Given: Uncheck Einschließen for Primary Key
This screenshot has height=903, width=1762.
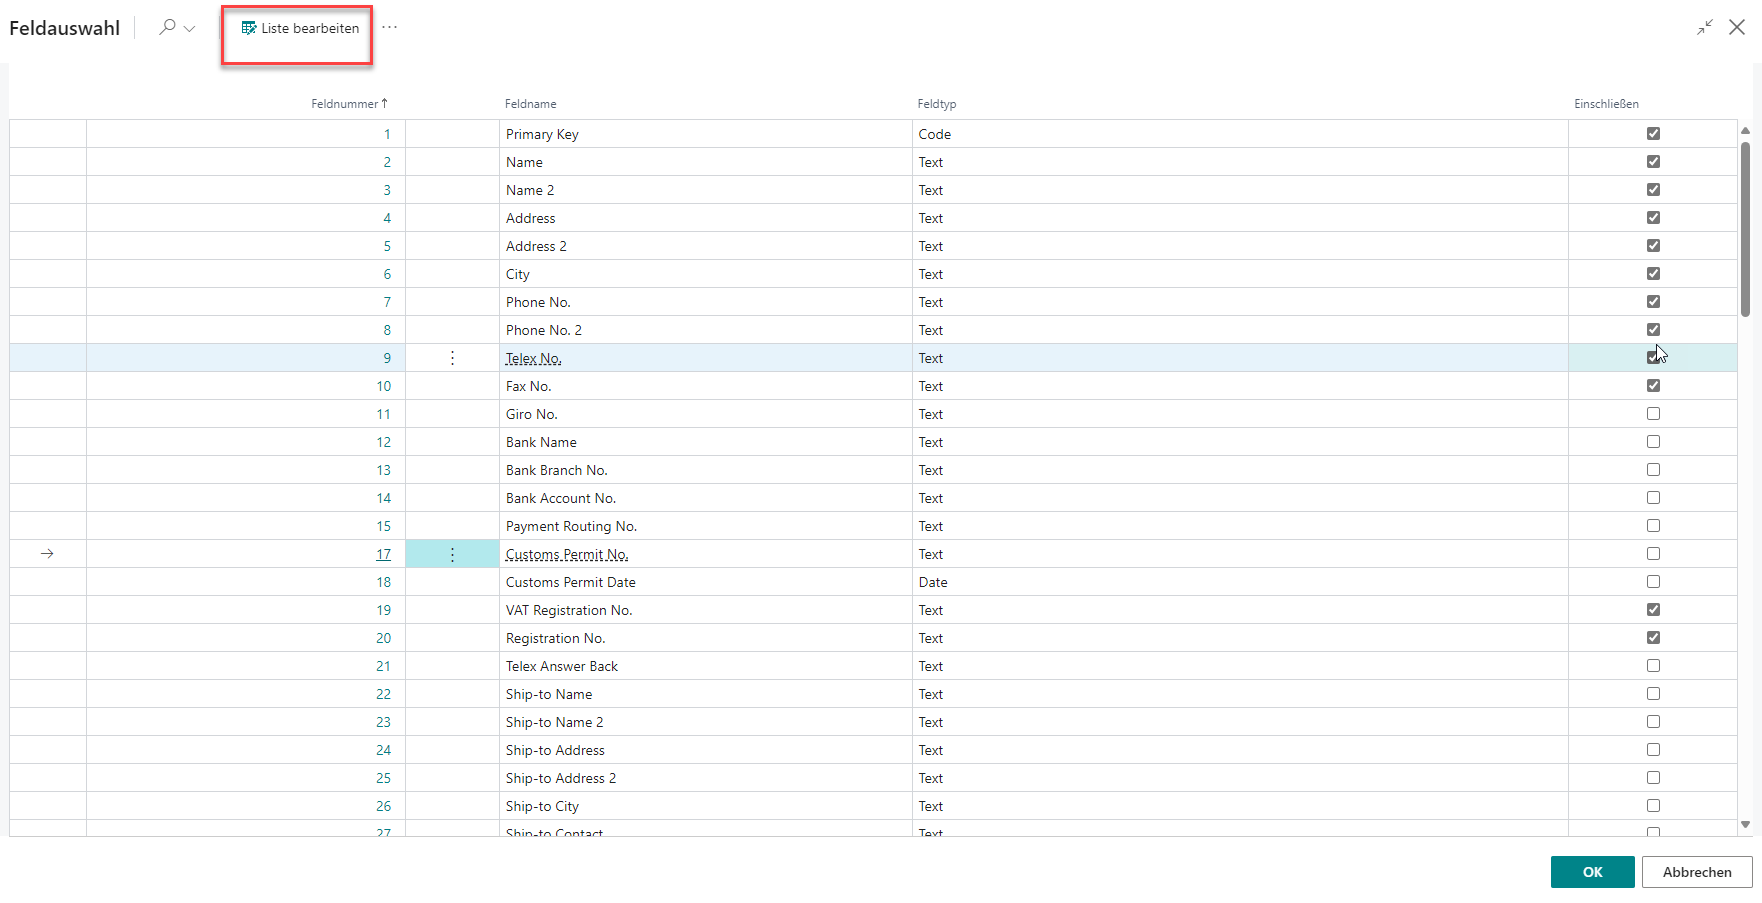Looking at the screenshot, I should point(1653,134).
